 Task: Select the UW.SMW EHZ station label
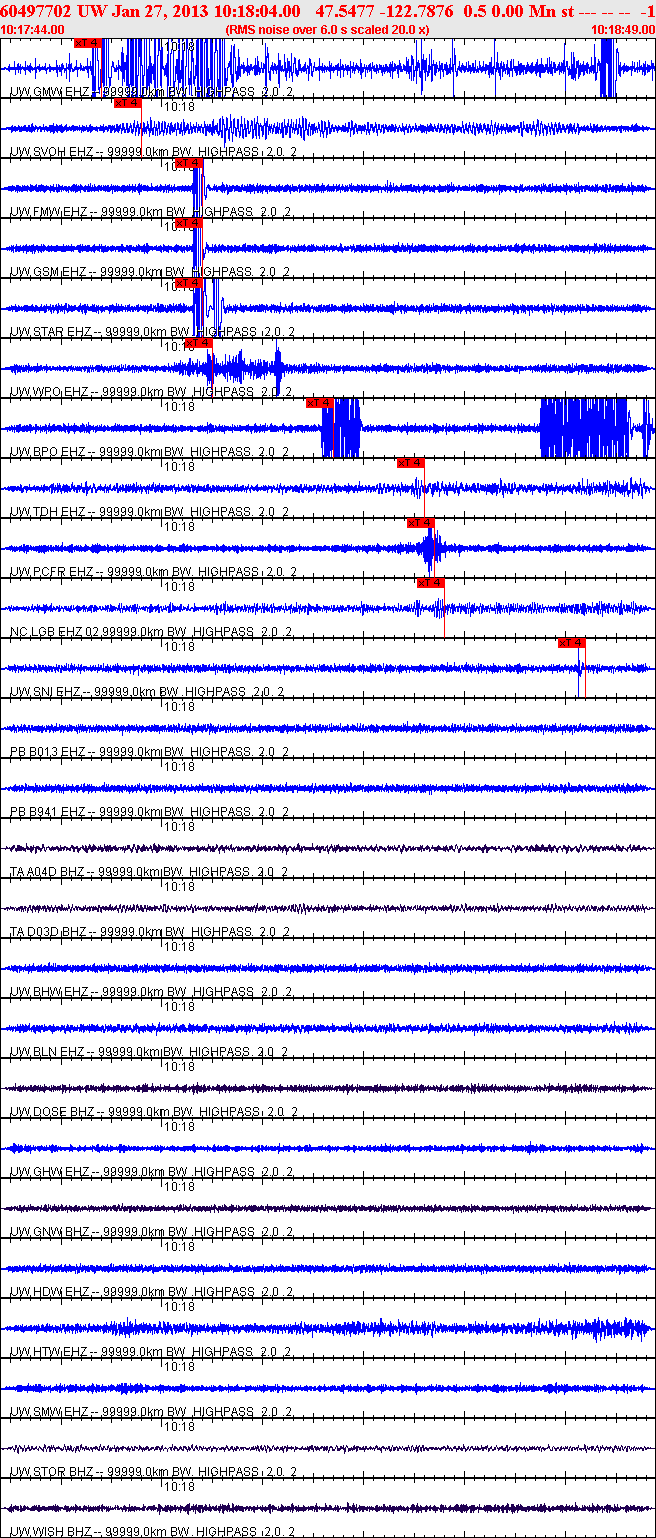coord(150,1411)
